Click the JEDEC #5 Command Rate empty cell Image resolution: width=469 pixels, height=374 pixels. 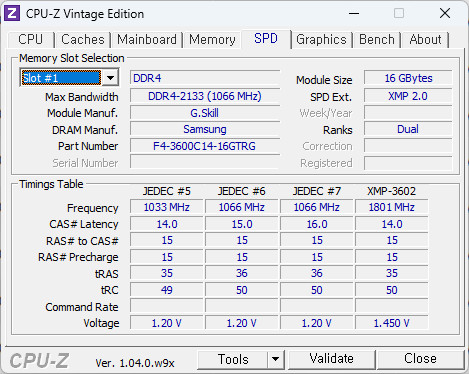167,306
